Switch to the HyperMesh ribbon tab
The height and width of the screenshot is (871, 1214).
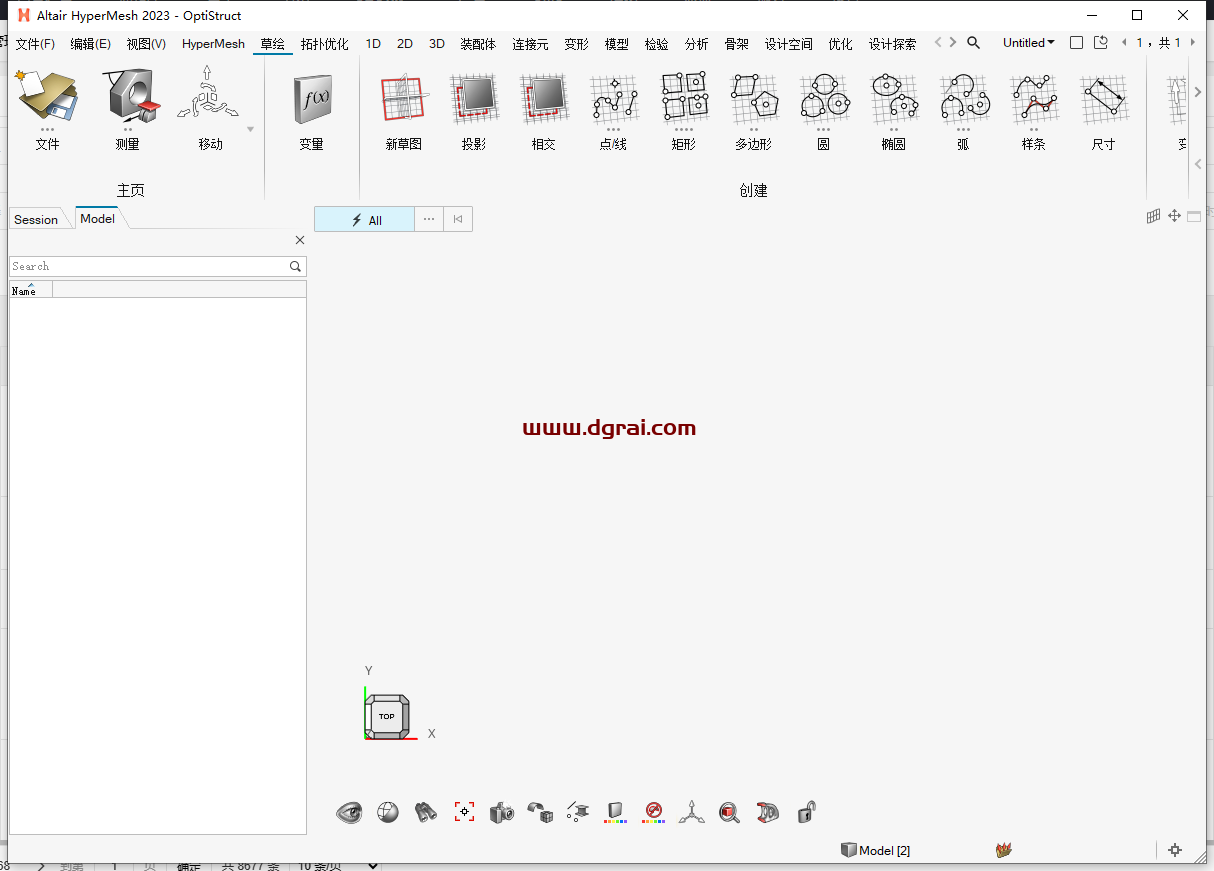click(213, 44)
